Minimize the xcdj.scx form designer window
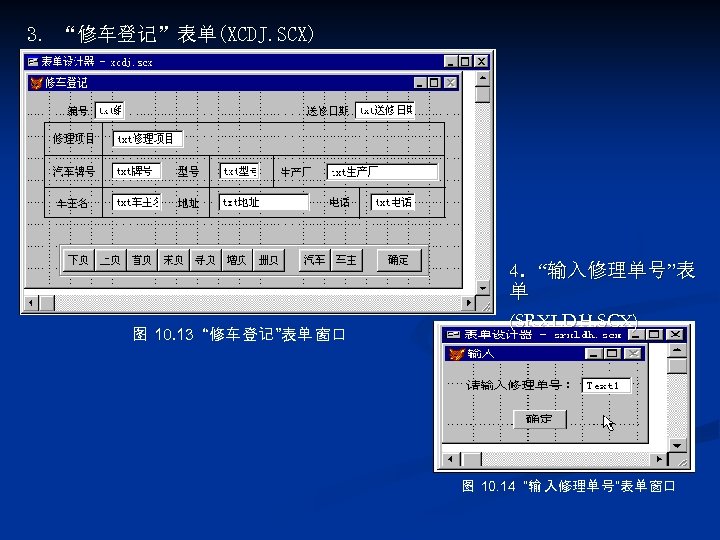 tap(451, 61)
